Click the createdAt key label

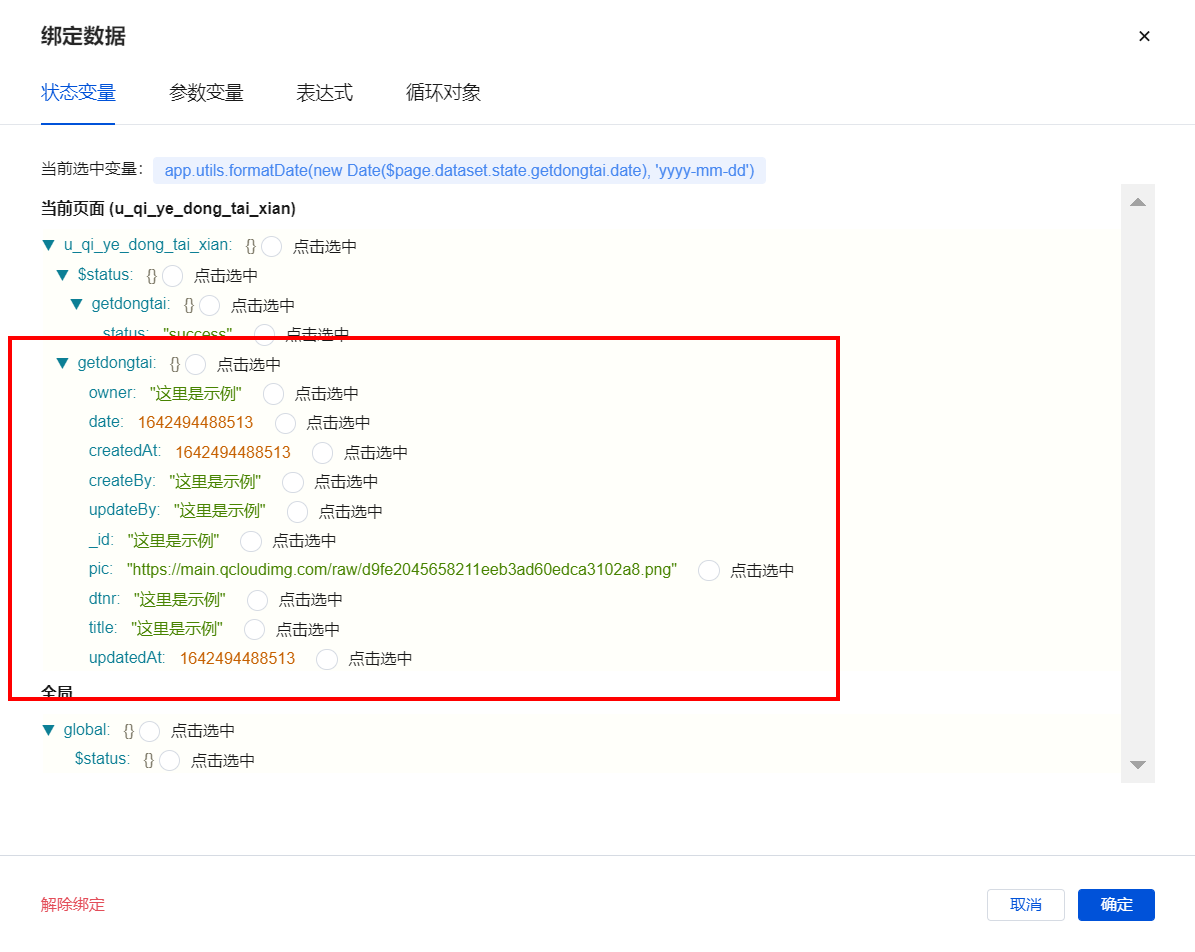(x=125, y=451)
